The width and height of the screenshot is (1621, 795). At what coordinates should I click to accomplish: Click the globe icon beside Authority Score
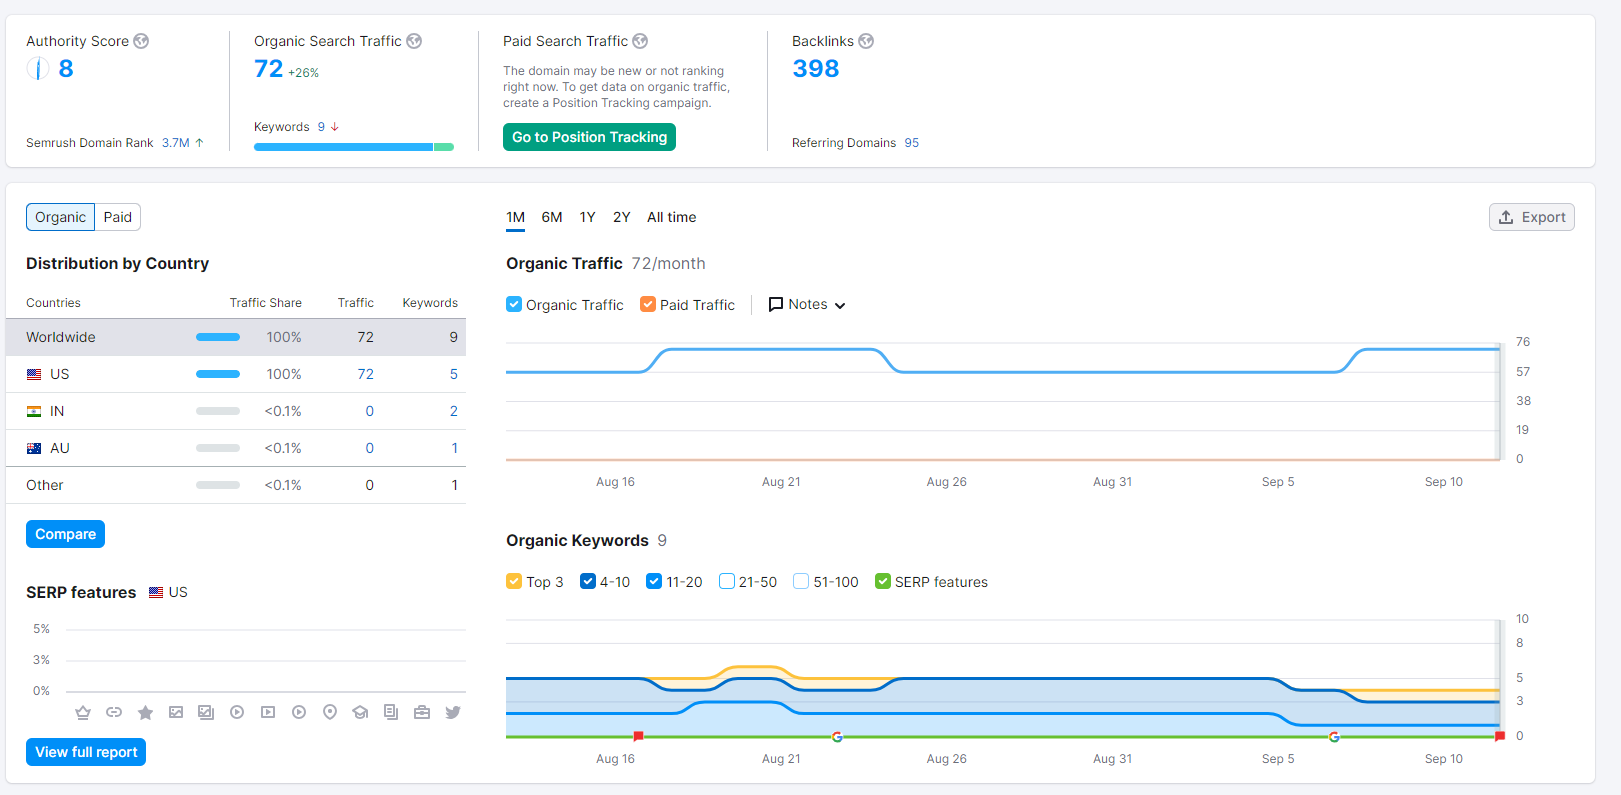[x=141, y=41]
